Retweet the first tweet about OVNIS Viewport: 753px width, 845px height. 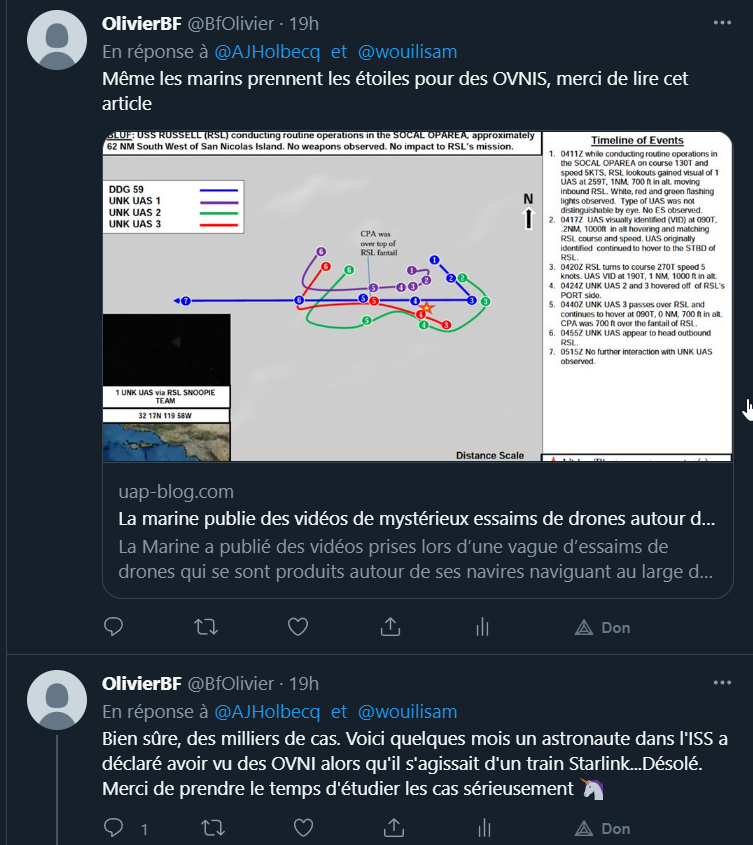point(206,627)
